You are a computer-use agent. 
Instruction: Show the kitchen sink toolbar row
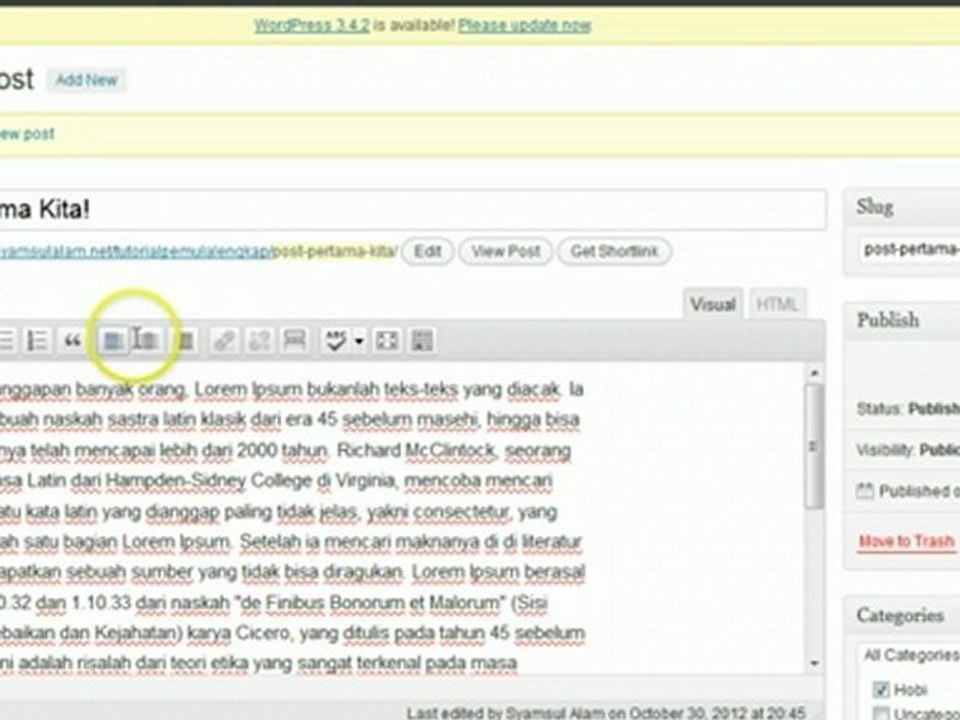tap(422, 340)
